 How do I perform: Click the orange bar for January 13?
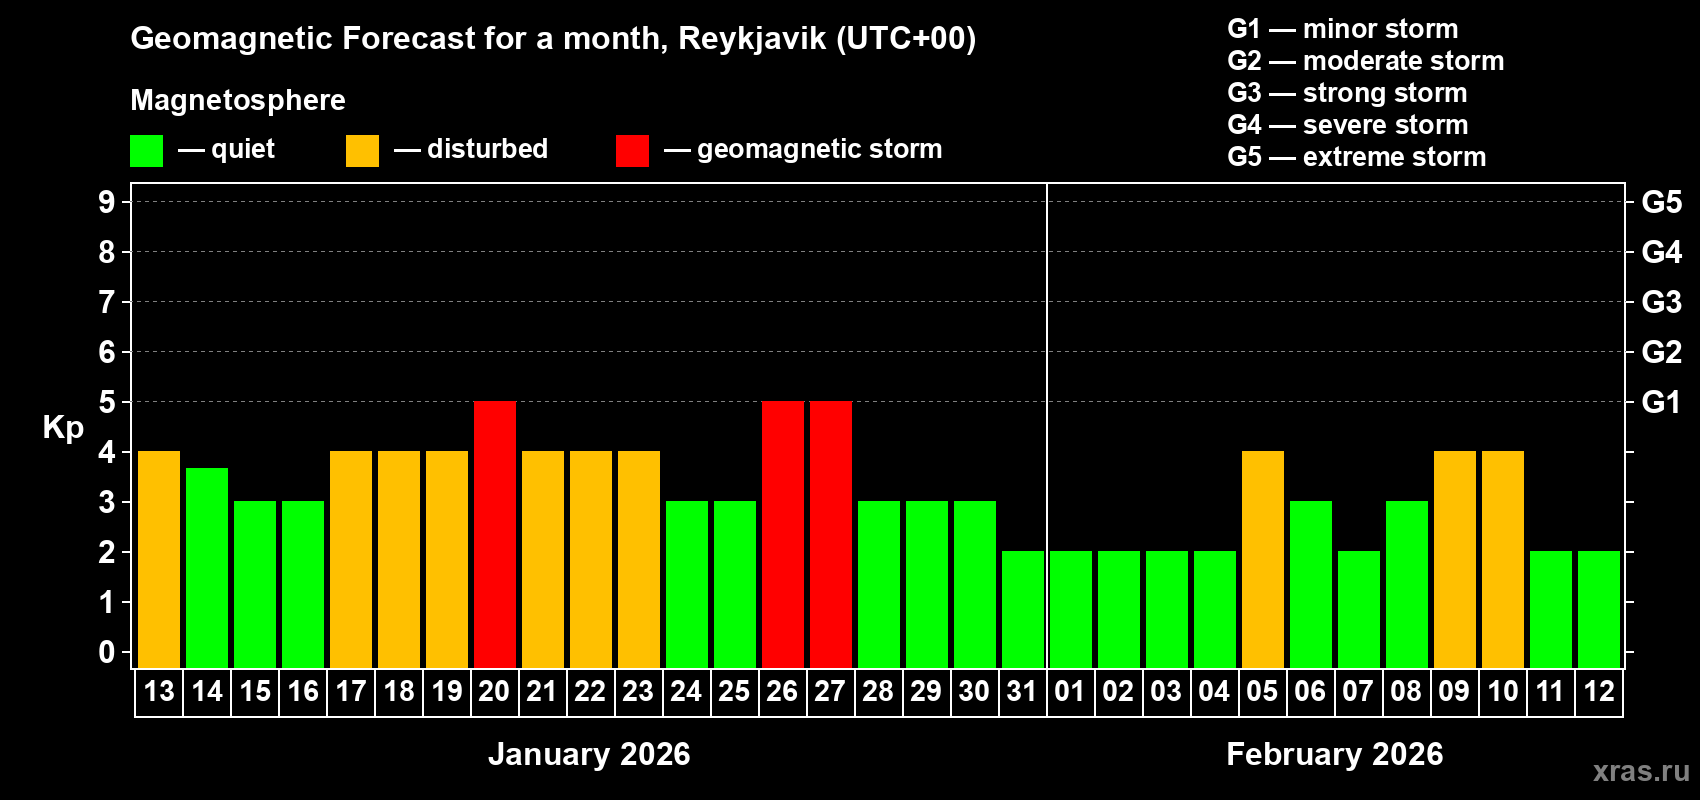[159, 559]
